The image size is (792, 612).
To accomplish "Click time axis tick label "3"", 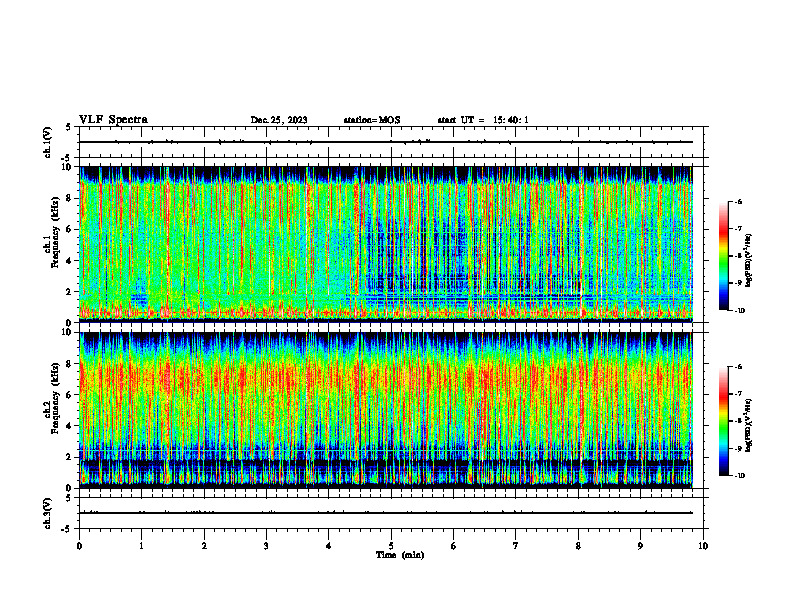I will point(266,546).
